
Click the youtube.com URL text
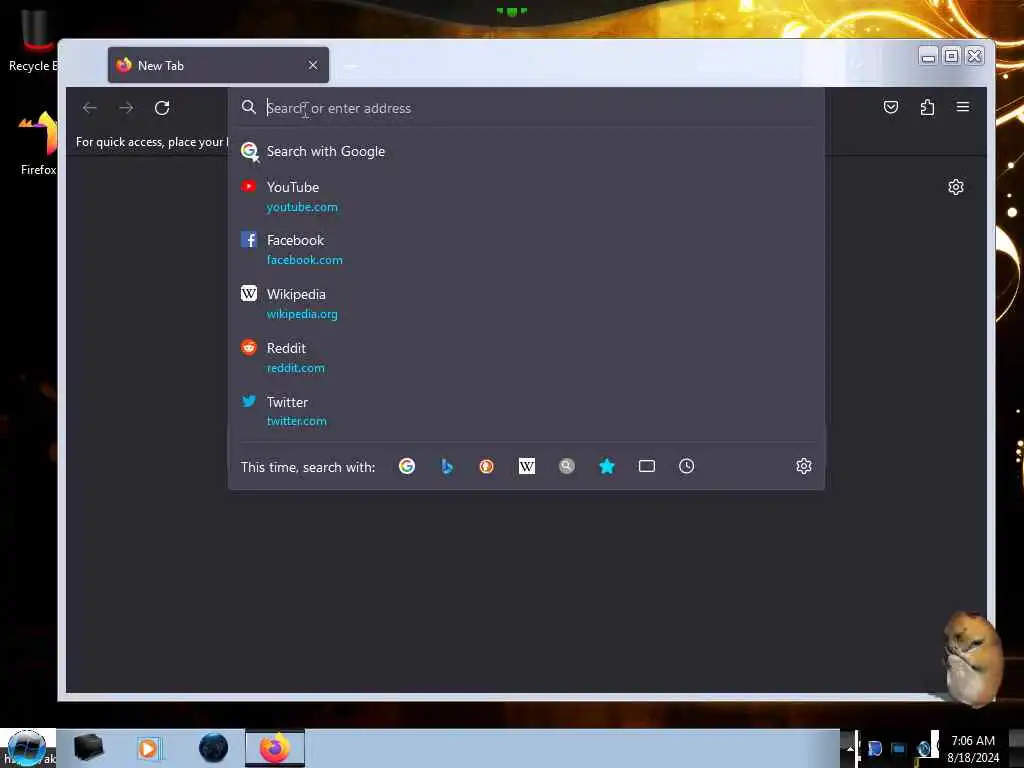coord(302,207)
